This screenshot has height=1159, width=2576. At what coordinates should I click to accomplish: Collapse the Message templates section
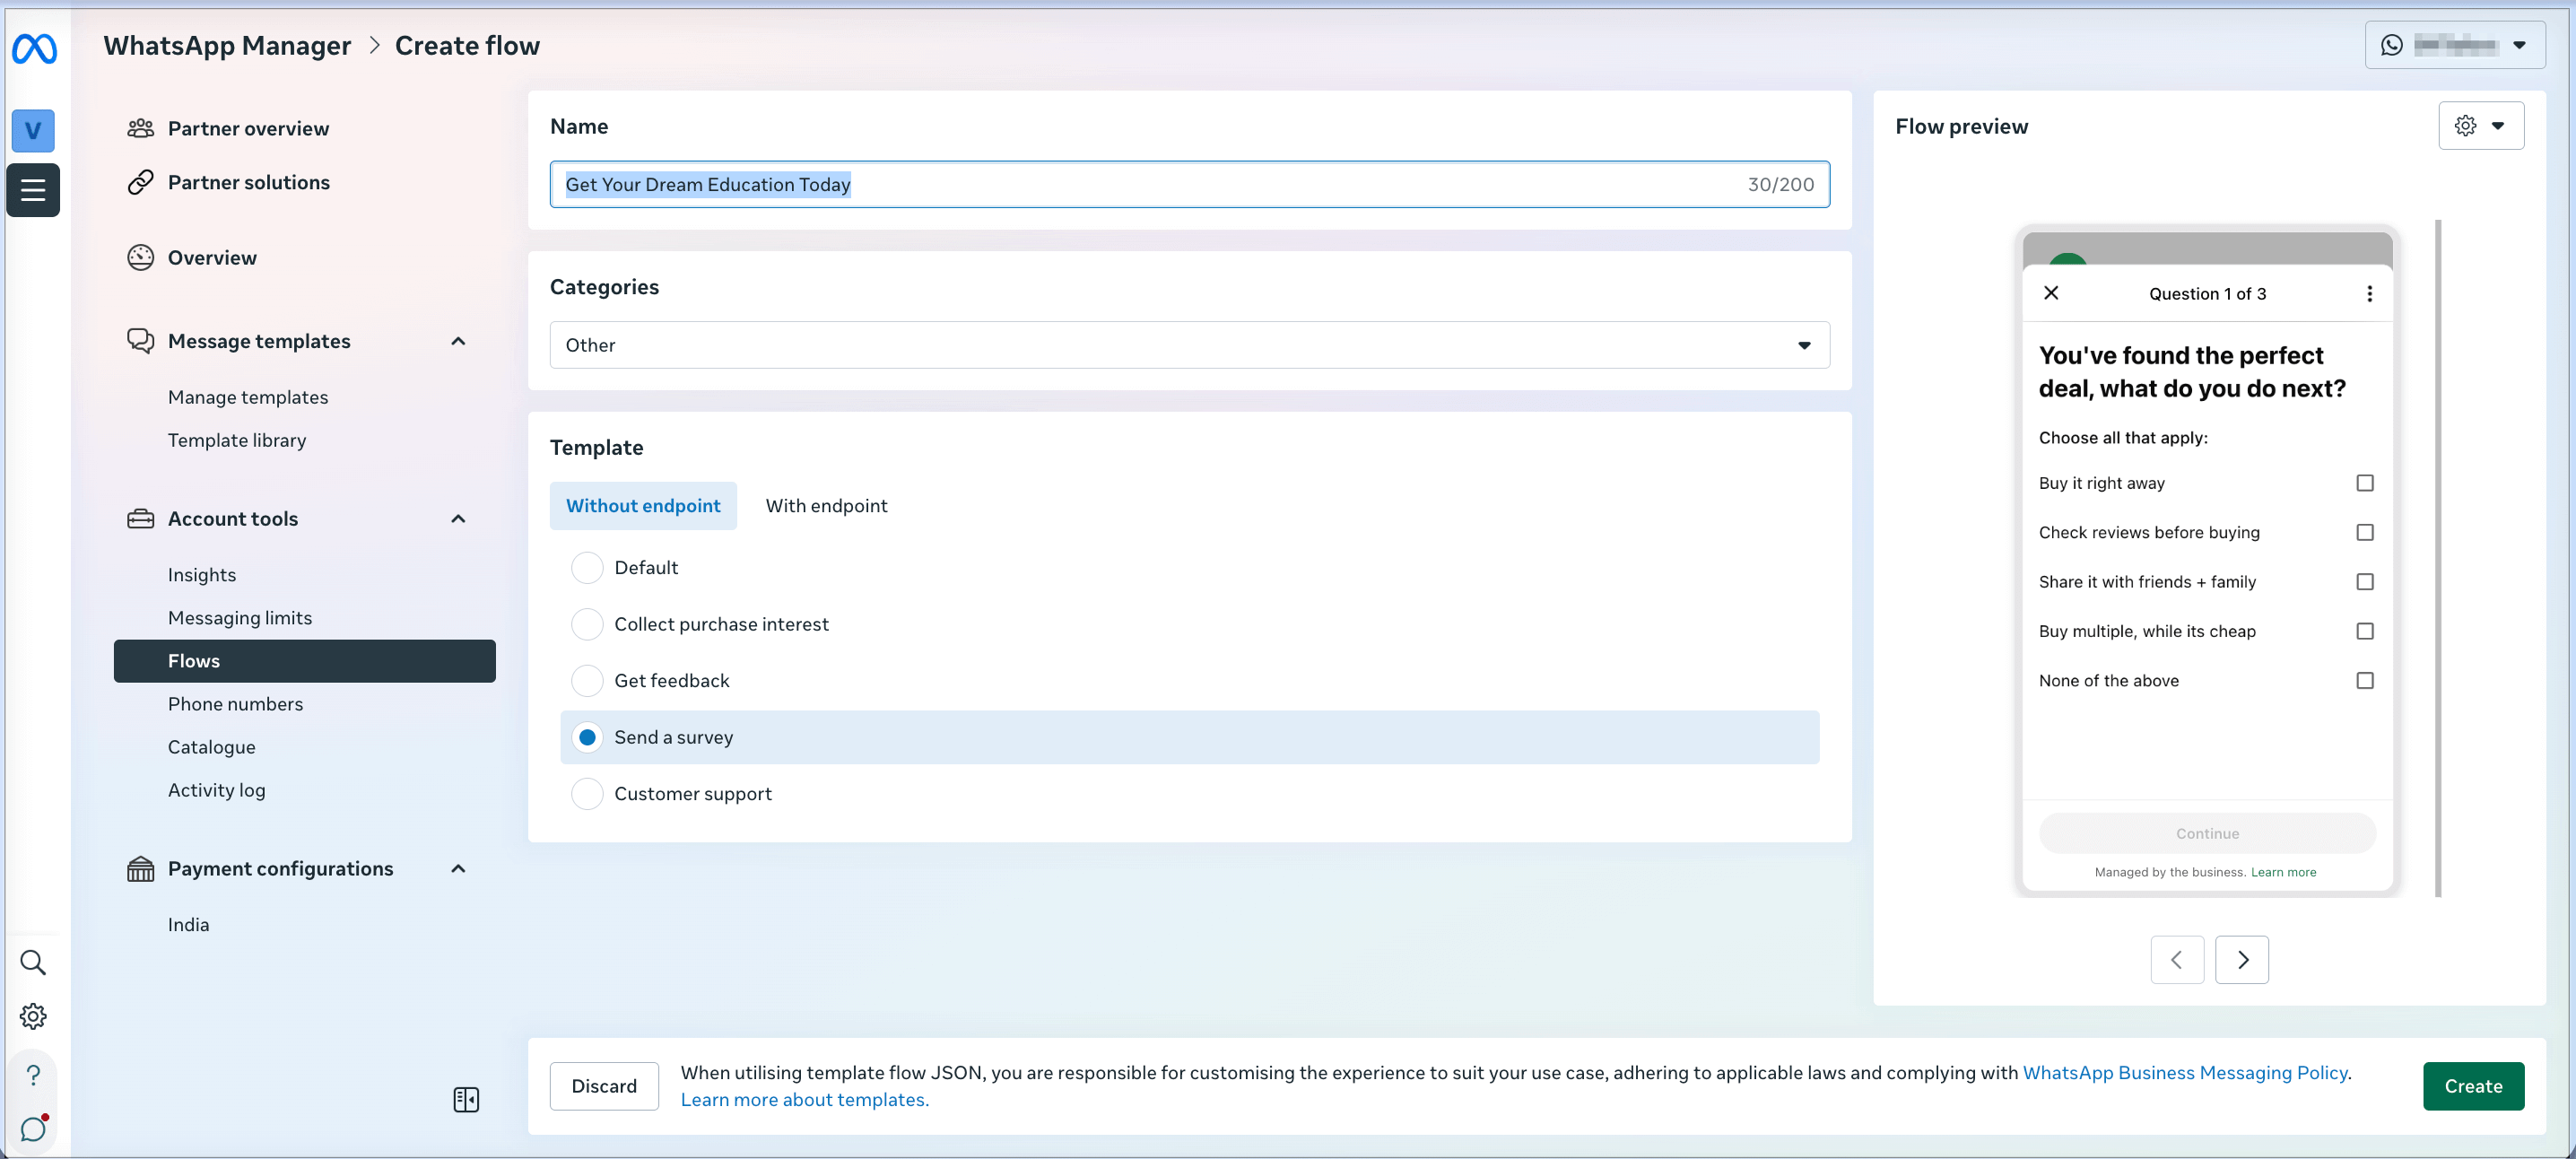click(x=458, y=341)
